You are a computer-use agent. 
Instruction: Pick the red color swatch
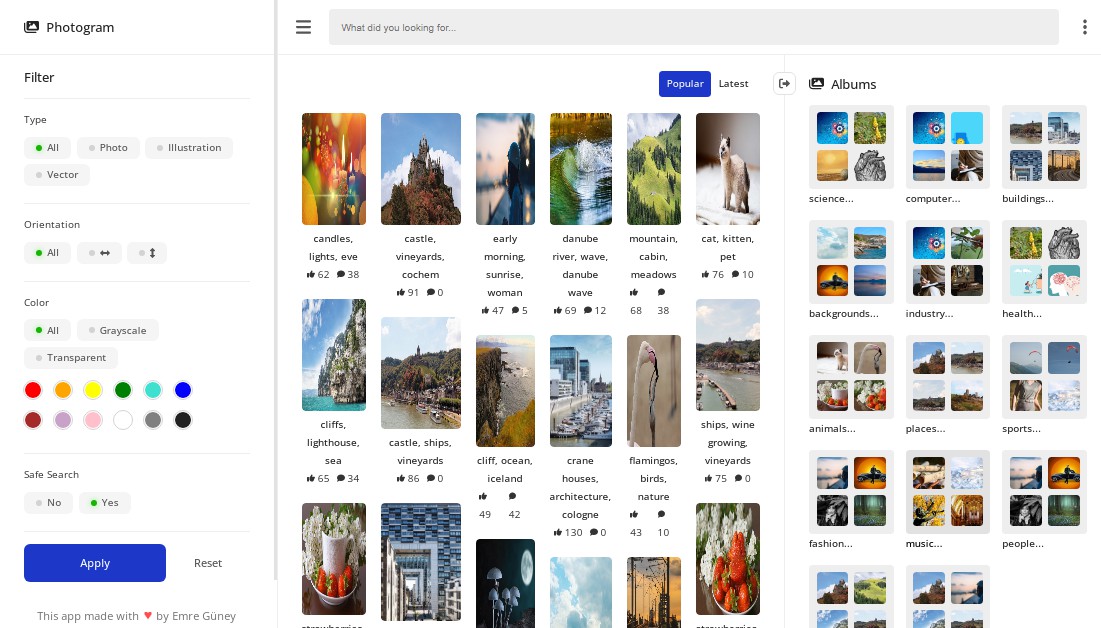pyautogui.click(x=33, y=390)
